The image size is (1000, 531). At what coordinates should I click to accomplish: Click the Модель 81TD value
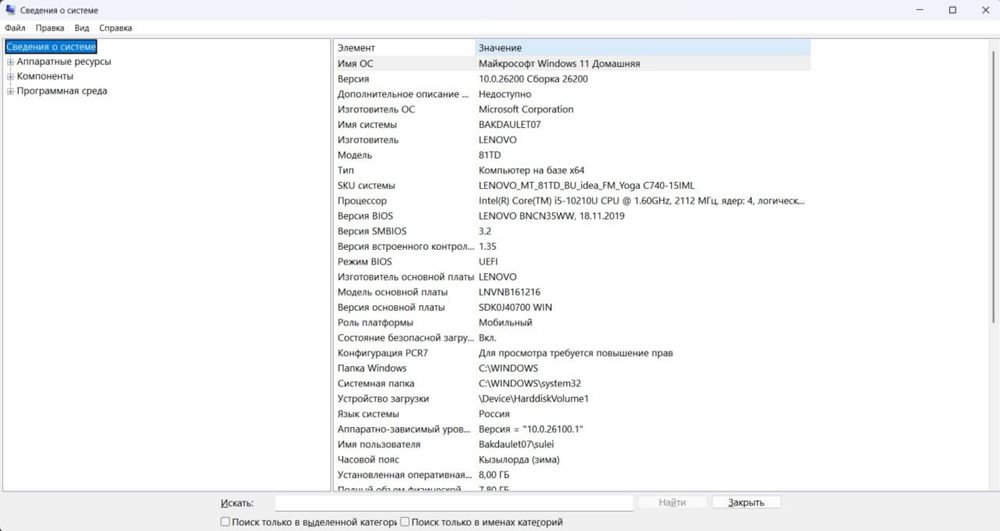[490, 156]
